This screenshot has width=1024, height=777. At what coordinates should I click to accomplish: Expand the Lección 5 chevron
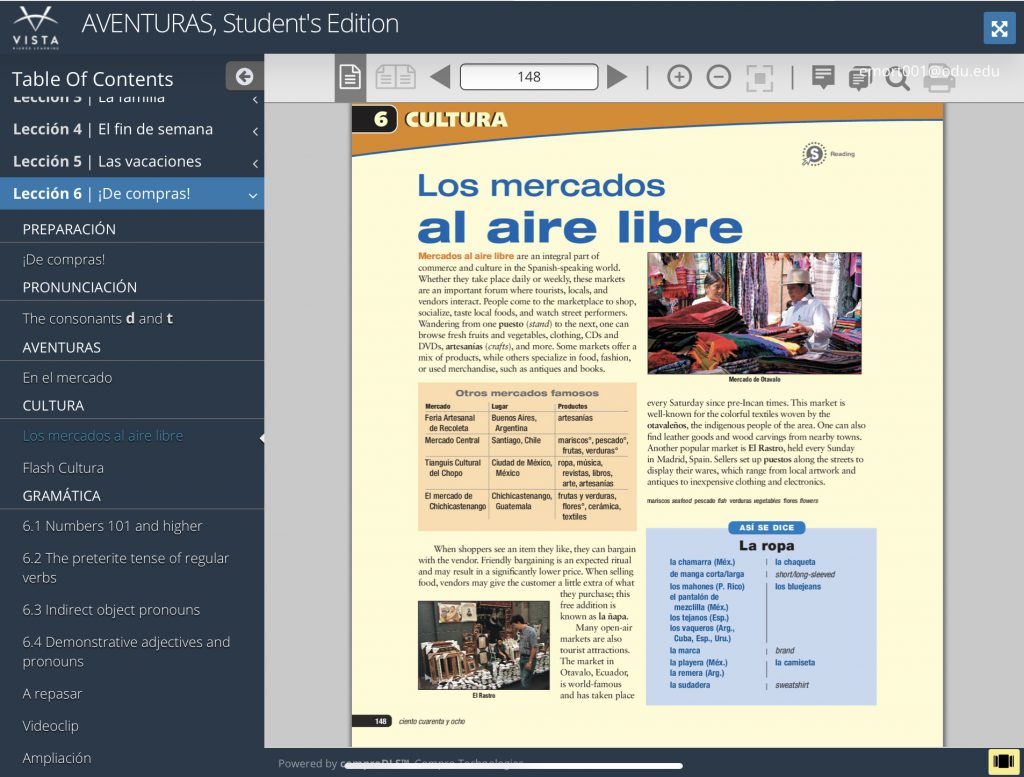click(x=255, y=163)
